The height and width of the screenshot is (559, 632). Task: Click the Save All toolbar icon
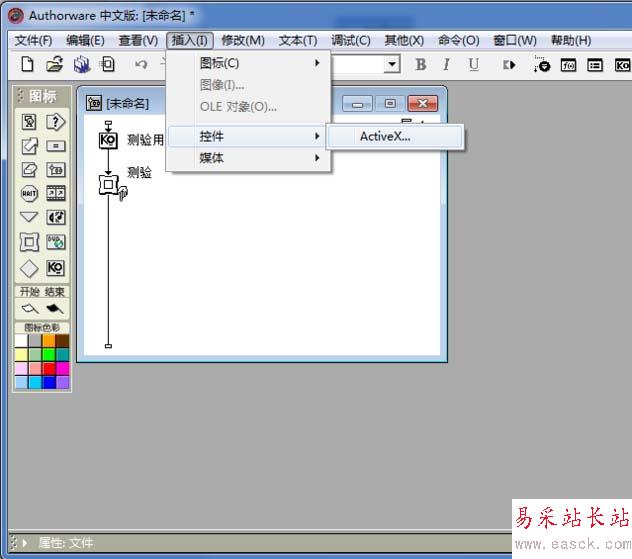[x=81, y=64]
